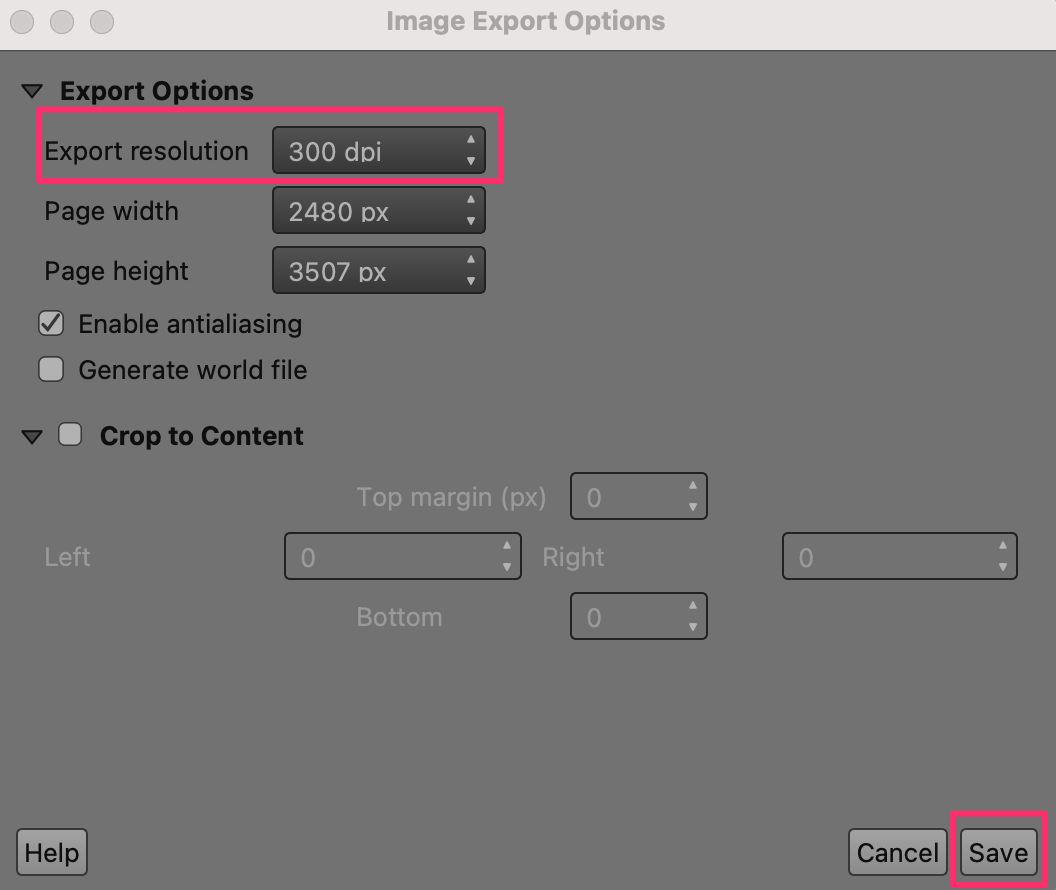1056x890 pixels.
Task: Disable the Enable antialiasing checkbox
Action: (x=51, y=324)
